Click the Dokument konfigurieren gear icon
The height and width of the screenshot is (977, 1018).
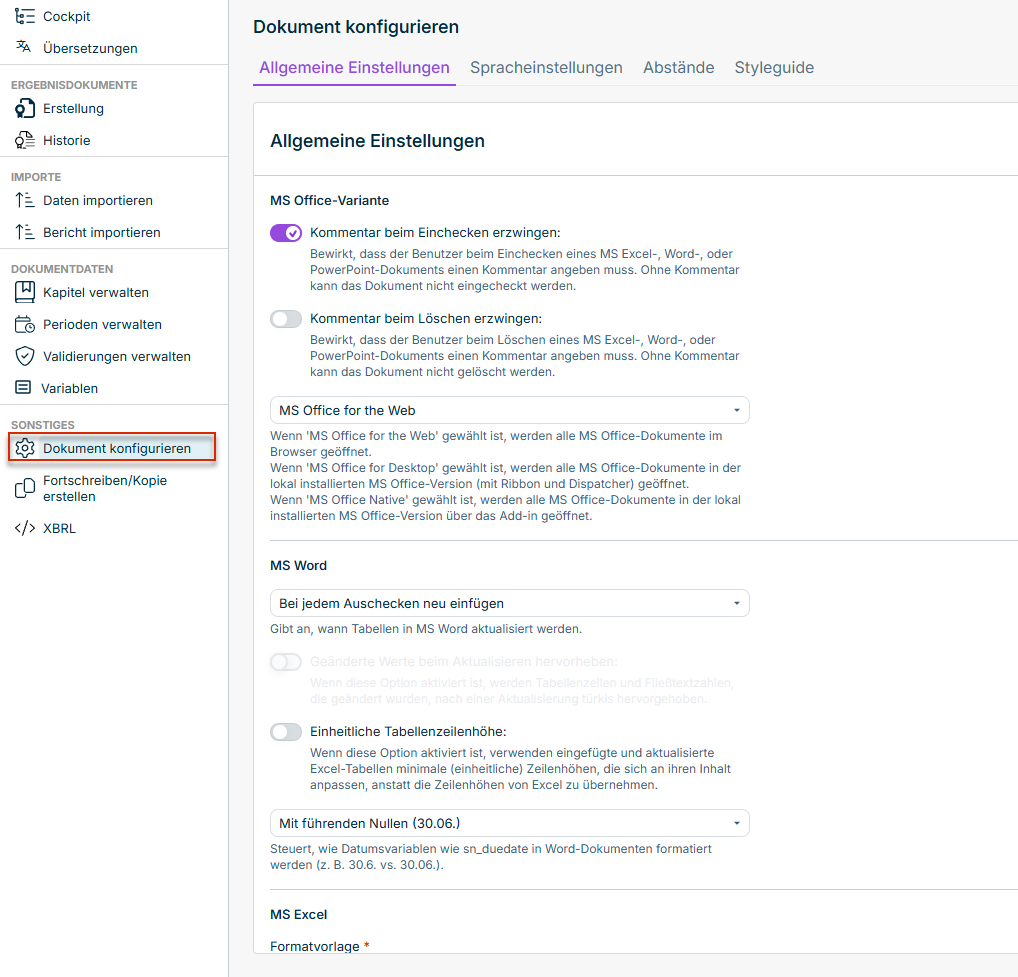point(25,448)
